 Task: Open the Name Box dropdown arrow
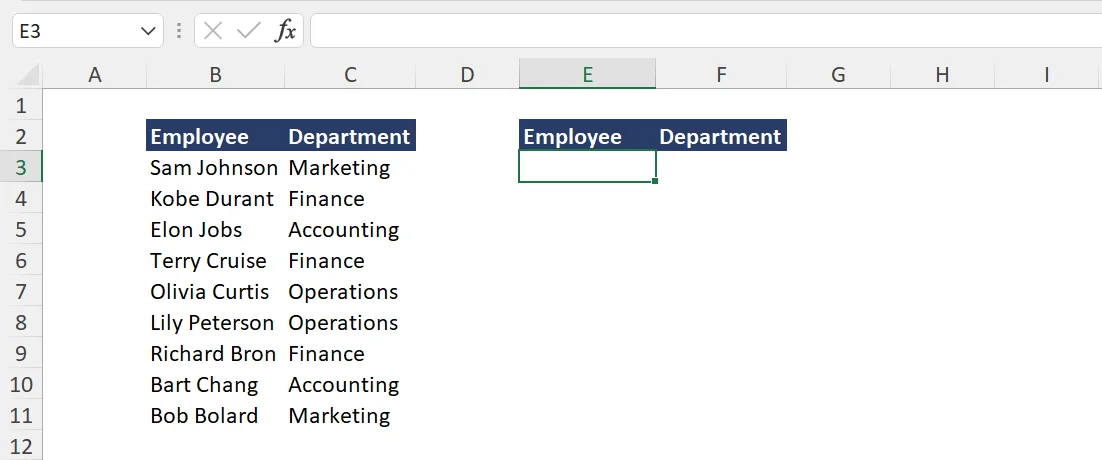point(148,32)
